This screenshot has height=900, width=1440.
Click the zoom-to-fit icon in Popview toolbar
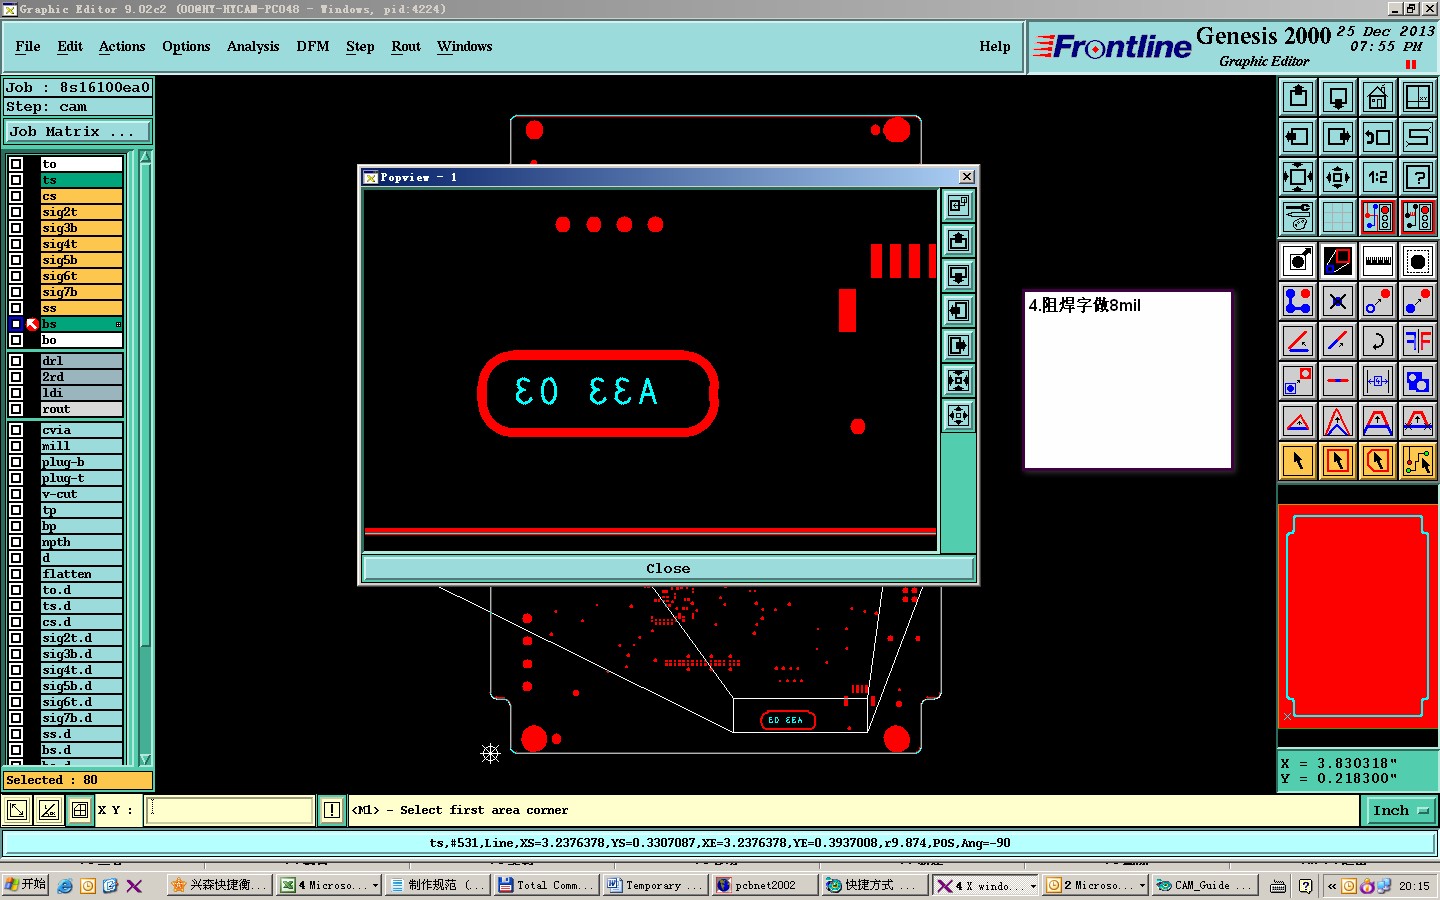pyautogui.click(x=958, y=380)
